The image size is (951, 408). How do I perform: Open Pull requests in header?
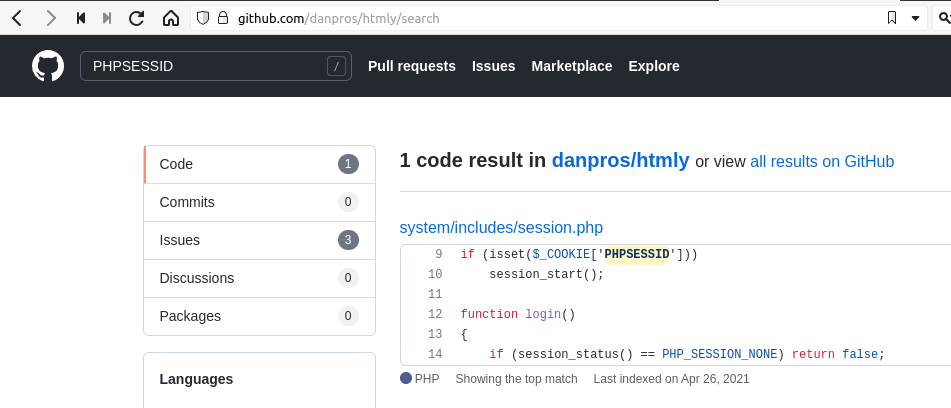412,66
